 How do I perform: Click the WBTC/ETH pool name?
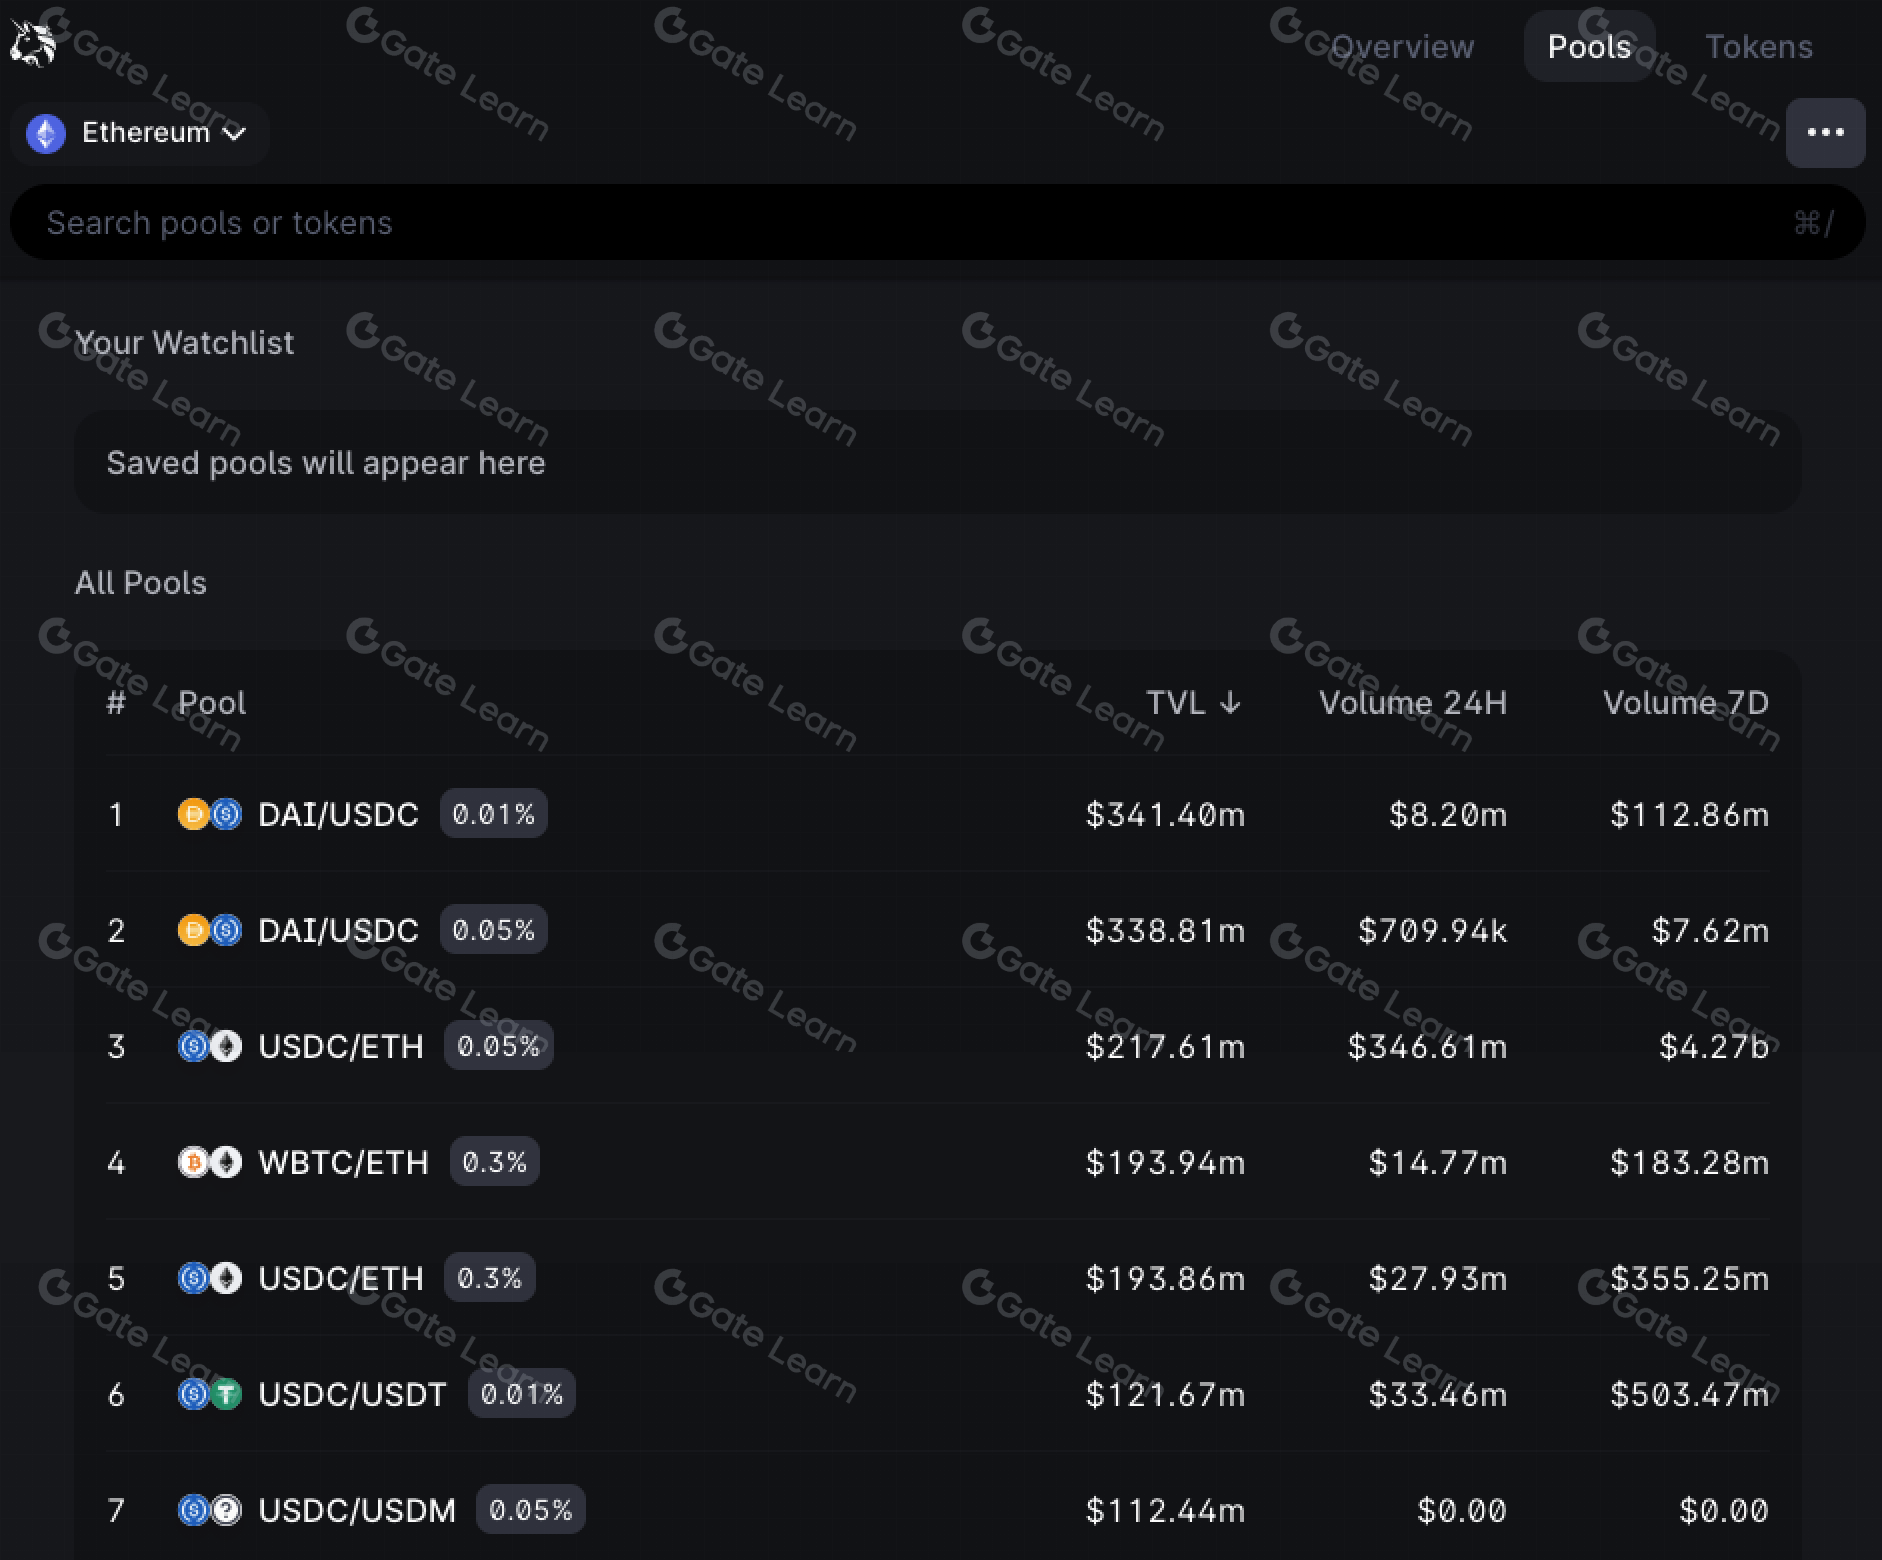point(343,1162)
